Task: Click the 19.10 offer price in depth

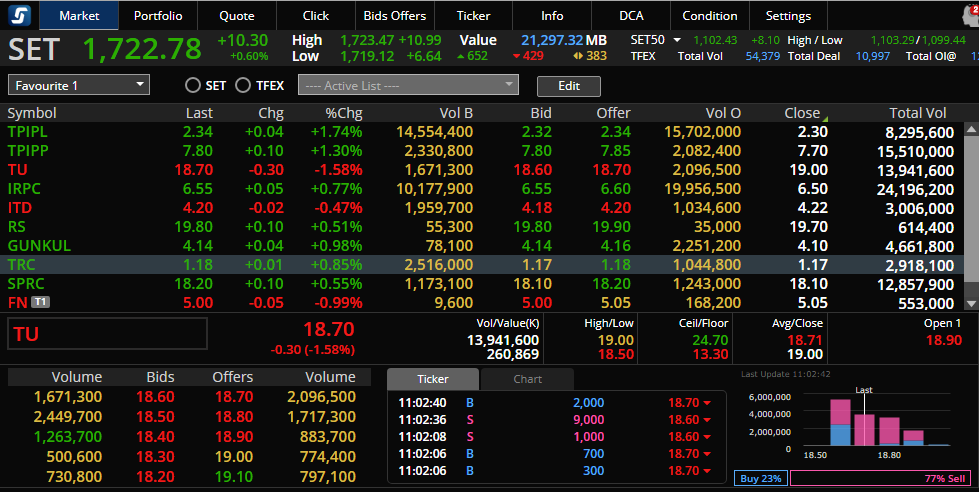Action: 234,476
